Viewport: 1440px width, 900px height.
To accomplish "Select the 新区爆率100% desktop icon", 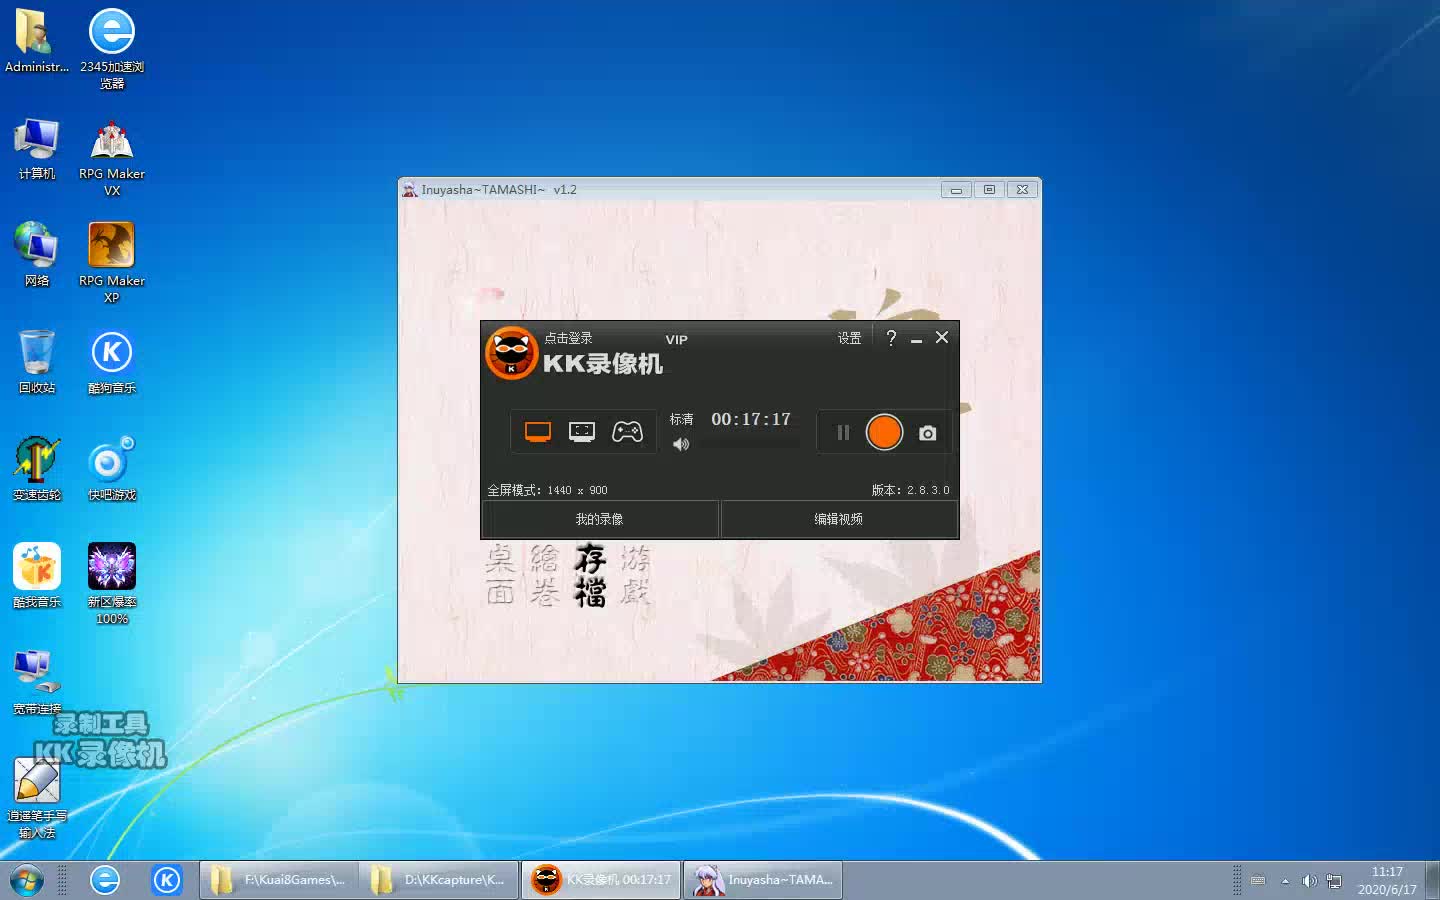I will tap(112, 584).
